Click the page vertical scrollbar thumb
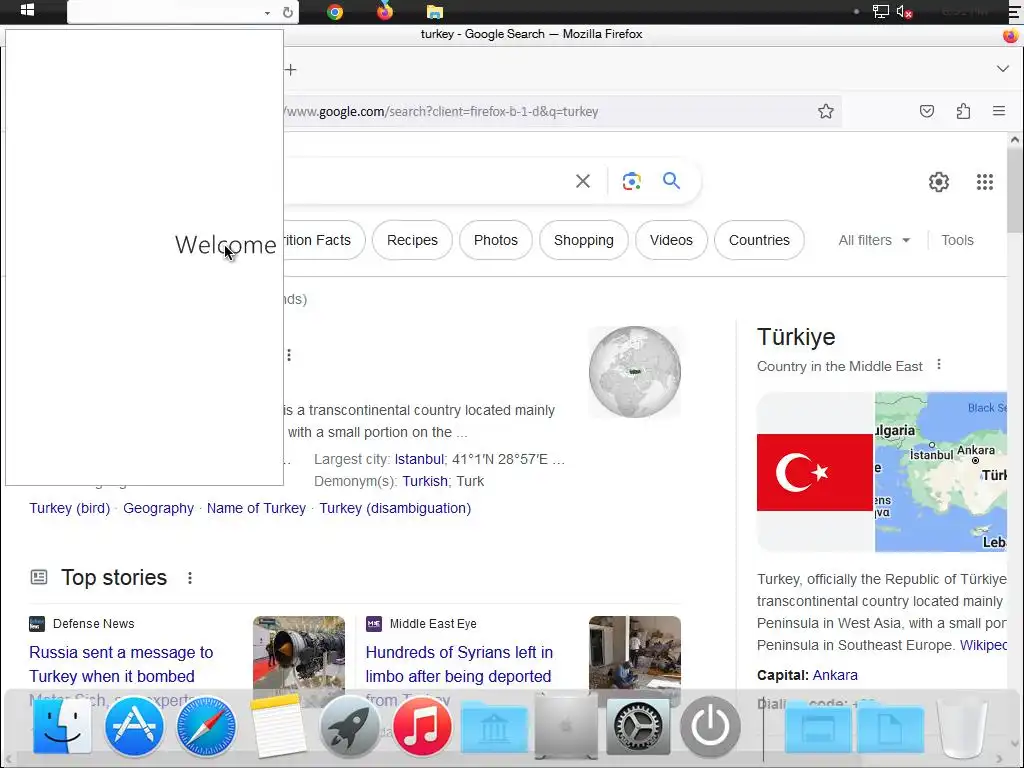 point(1014,189)
